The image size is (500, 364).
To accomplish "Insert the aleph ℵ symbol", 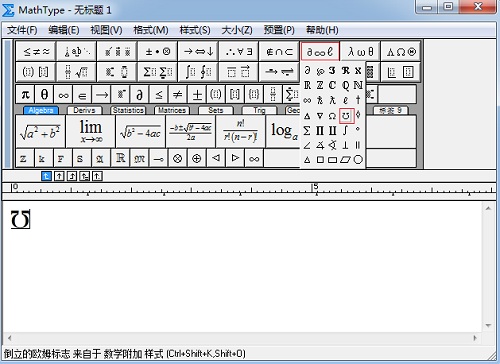I will [x=358, y=70].
